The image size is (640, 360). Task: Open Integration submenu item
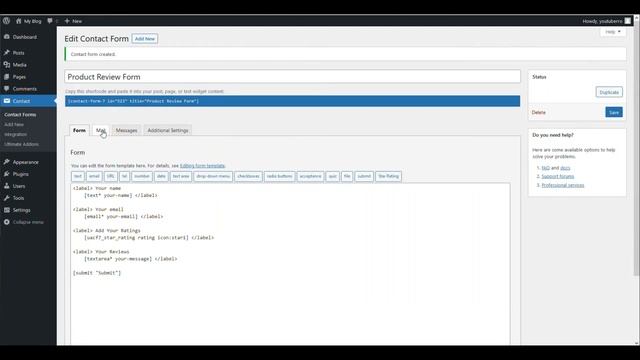pyautogui.click(x=16, y=134)
